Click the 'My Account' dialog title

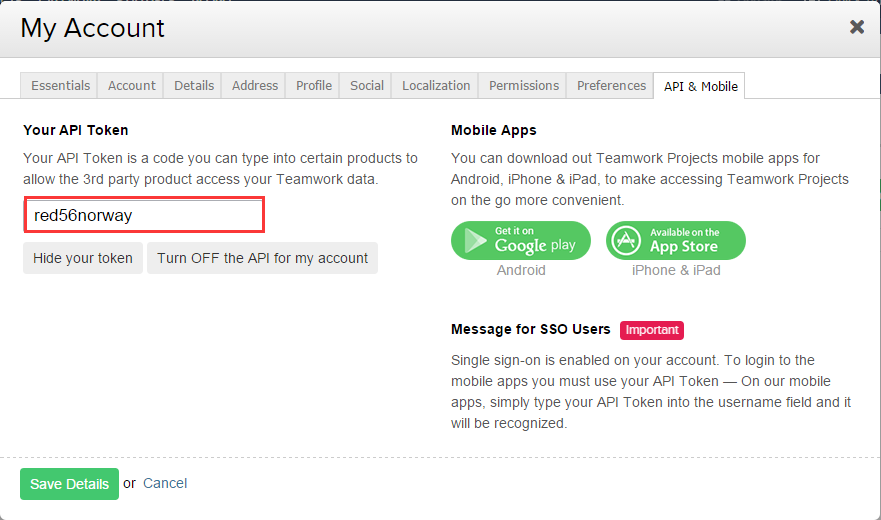[92, 28]
